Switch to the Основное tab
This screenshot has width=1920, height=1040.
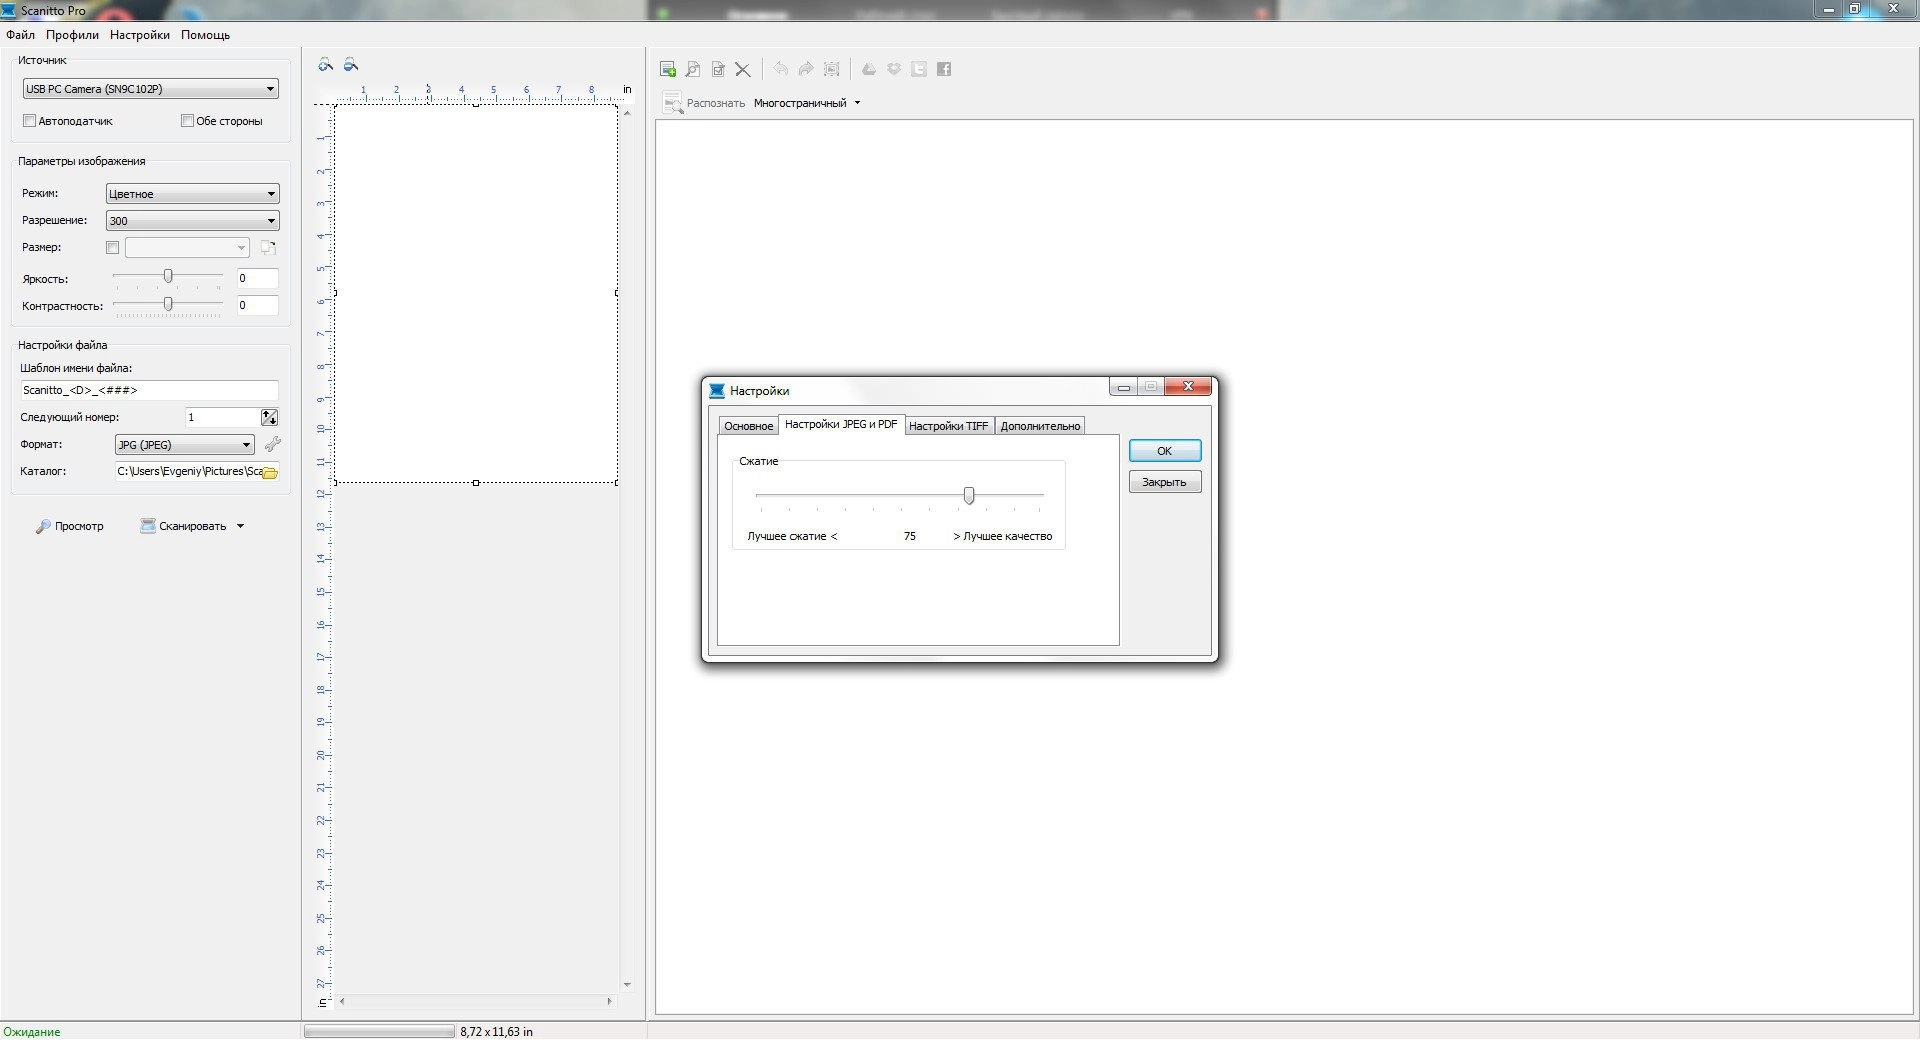tap(748, 426)
